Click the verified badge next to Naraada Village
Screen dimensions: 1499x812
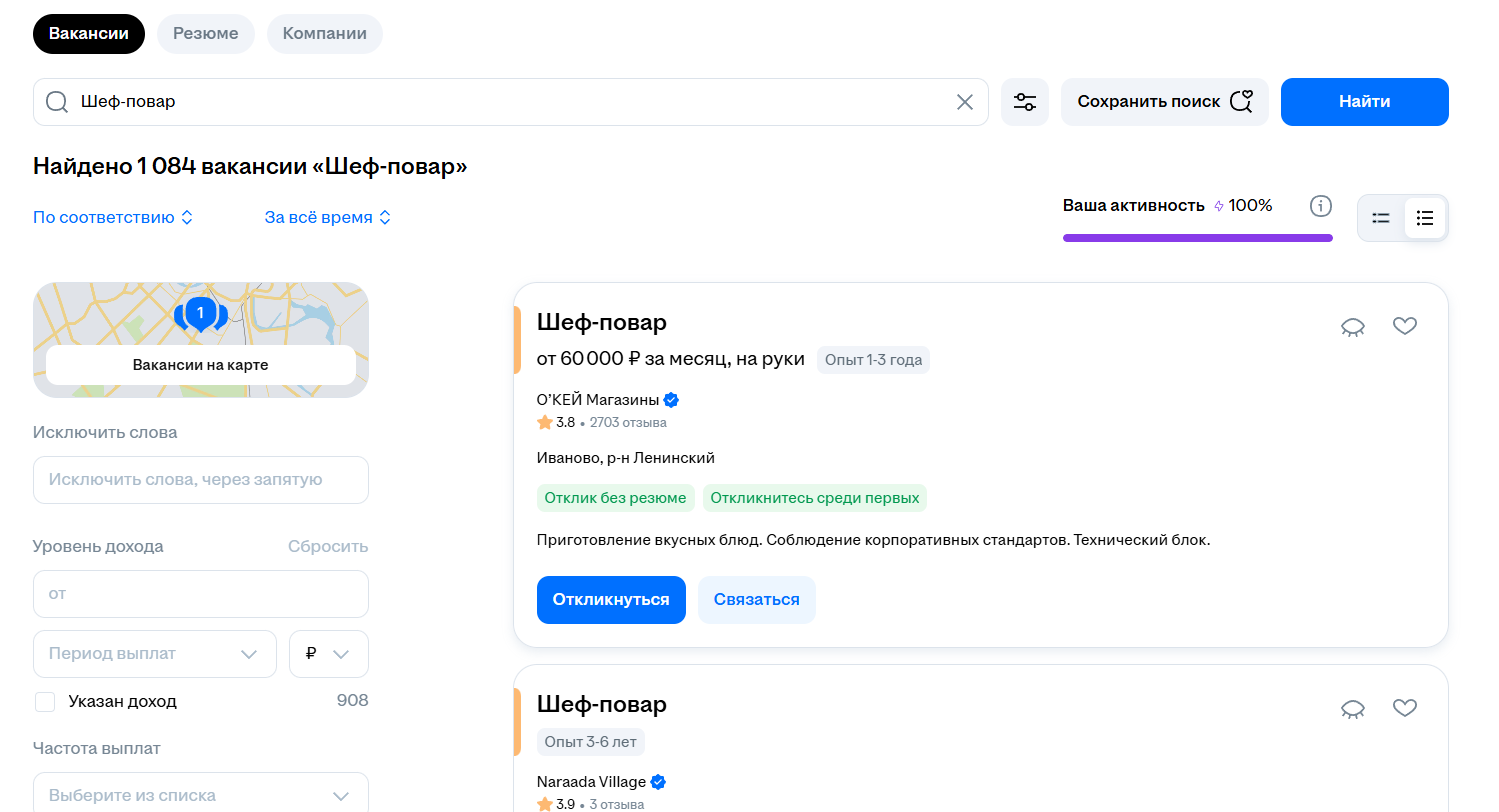tap(658, 782)
